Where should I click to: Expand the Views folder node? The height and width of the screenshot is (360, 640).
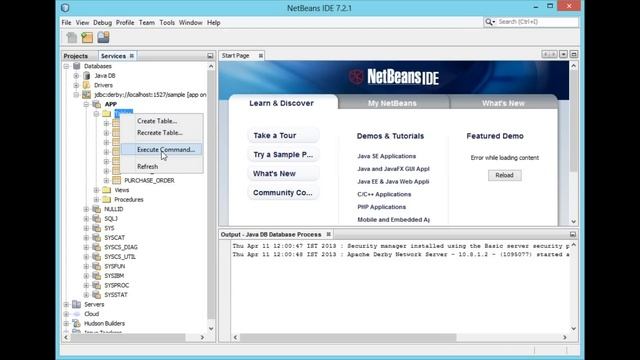pos(96,190)
